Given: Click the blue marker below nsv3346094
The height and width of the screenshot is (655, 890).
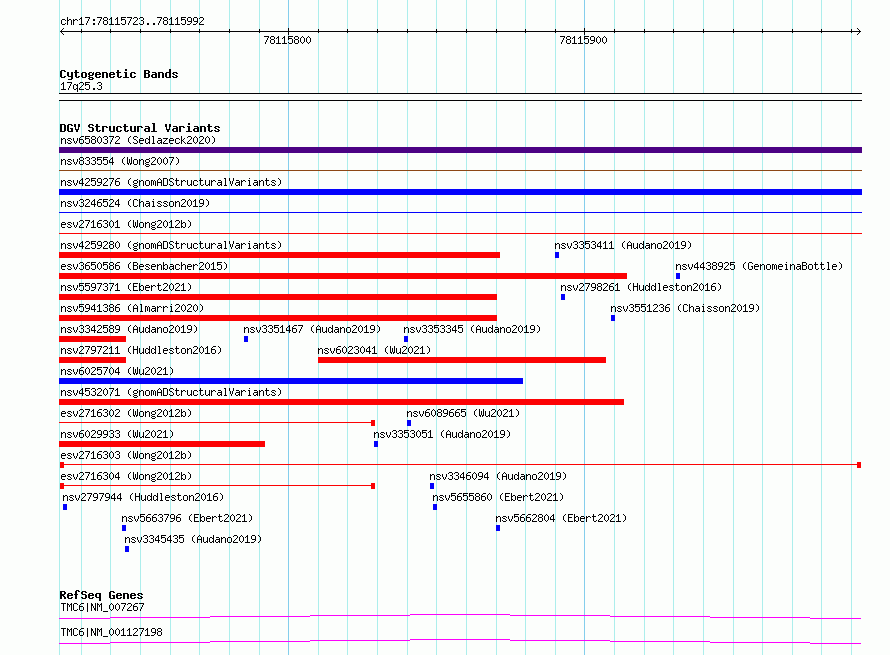Looking at the screenshot, I should (432, 486).
